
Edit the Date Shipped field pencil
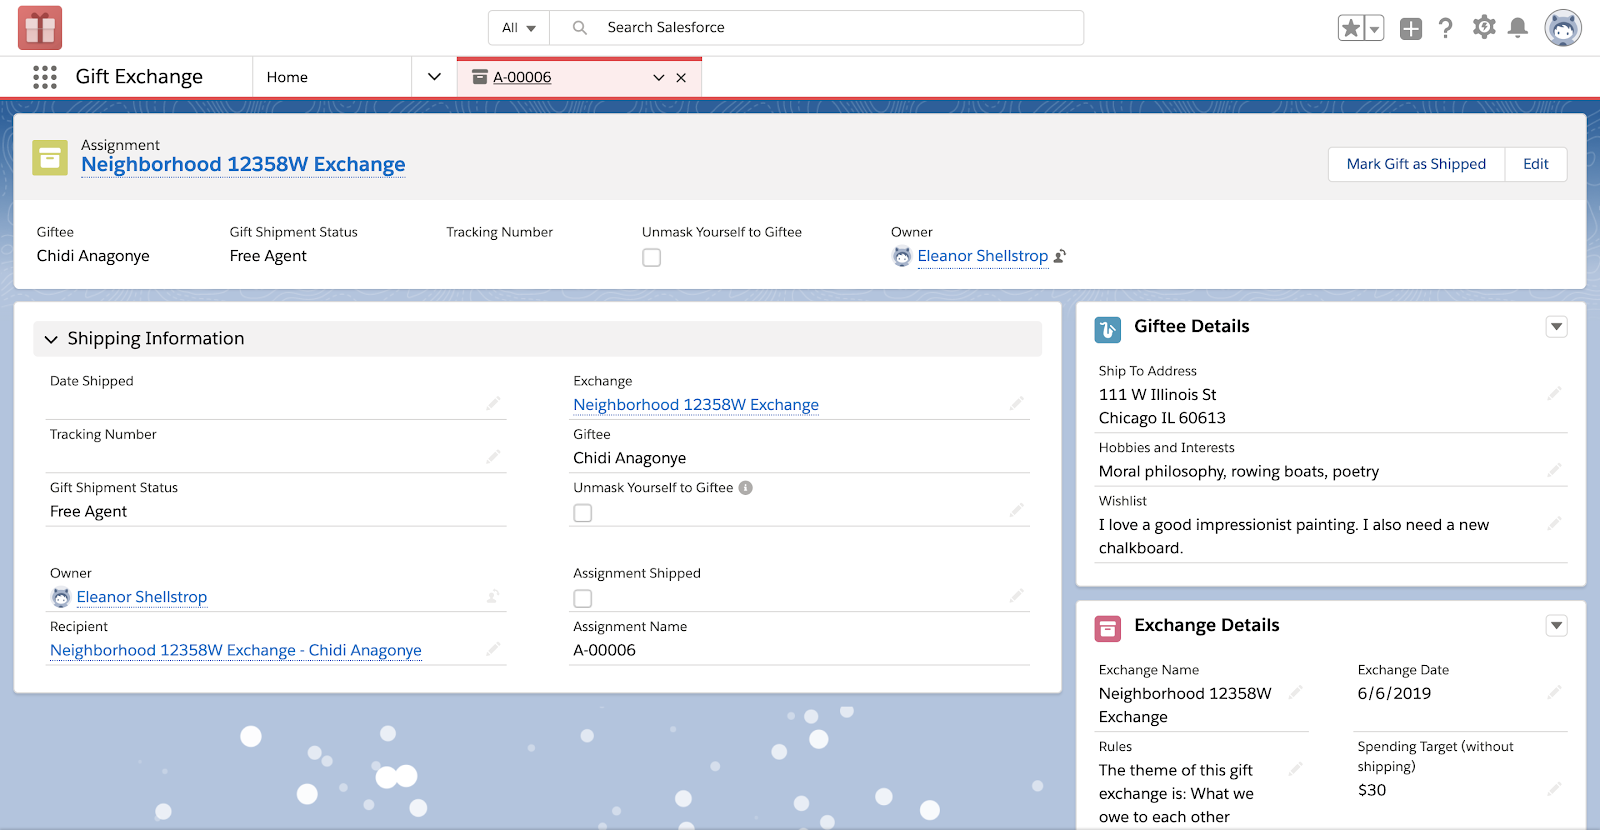493,403
